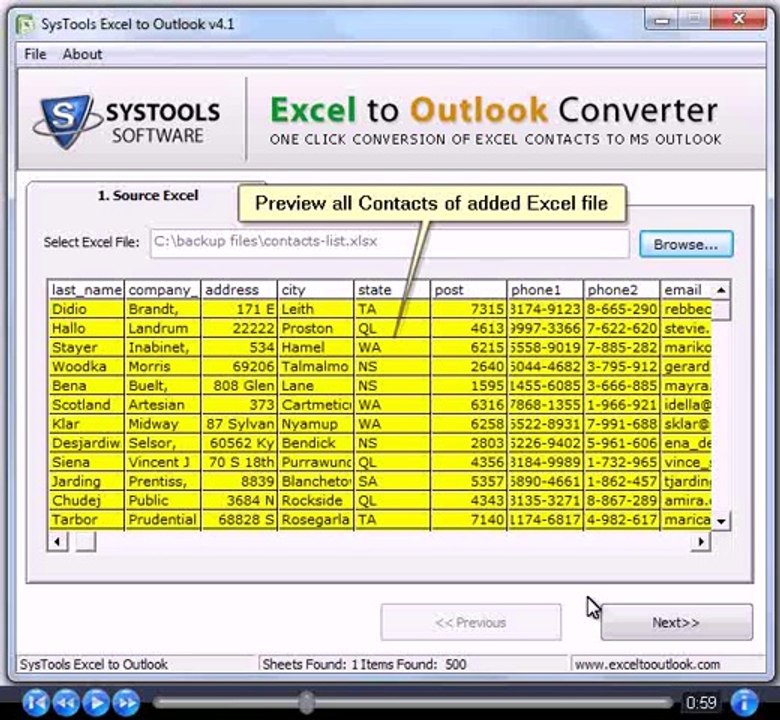Image resolution: width=780 pixels, height=720 pixels.
Task: Click the horizontal scrollbar thumb
Action: 86,541
